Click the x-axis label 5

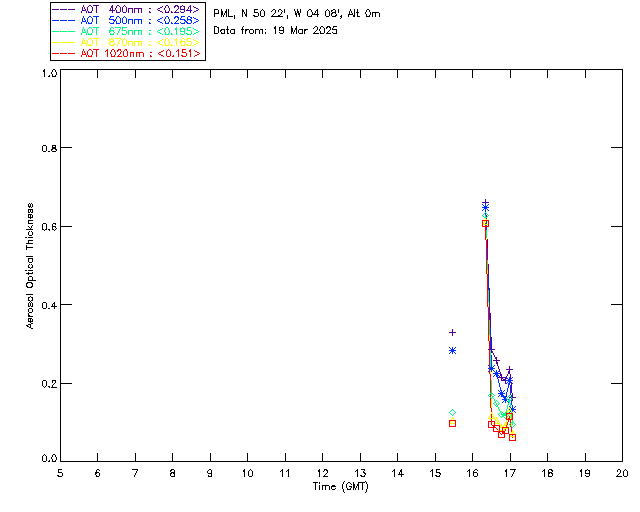point(60,473)
